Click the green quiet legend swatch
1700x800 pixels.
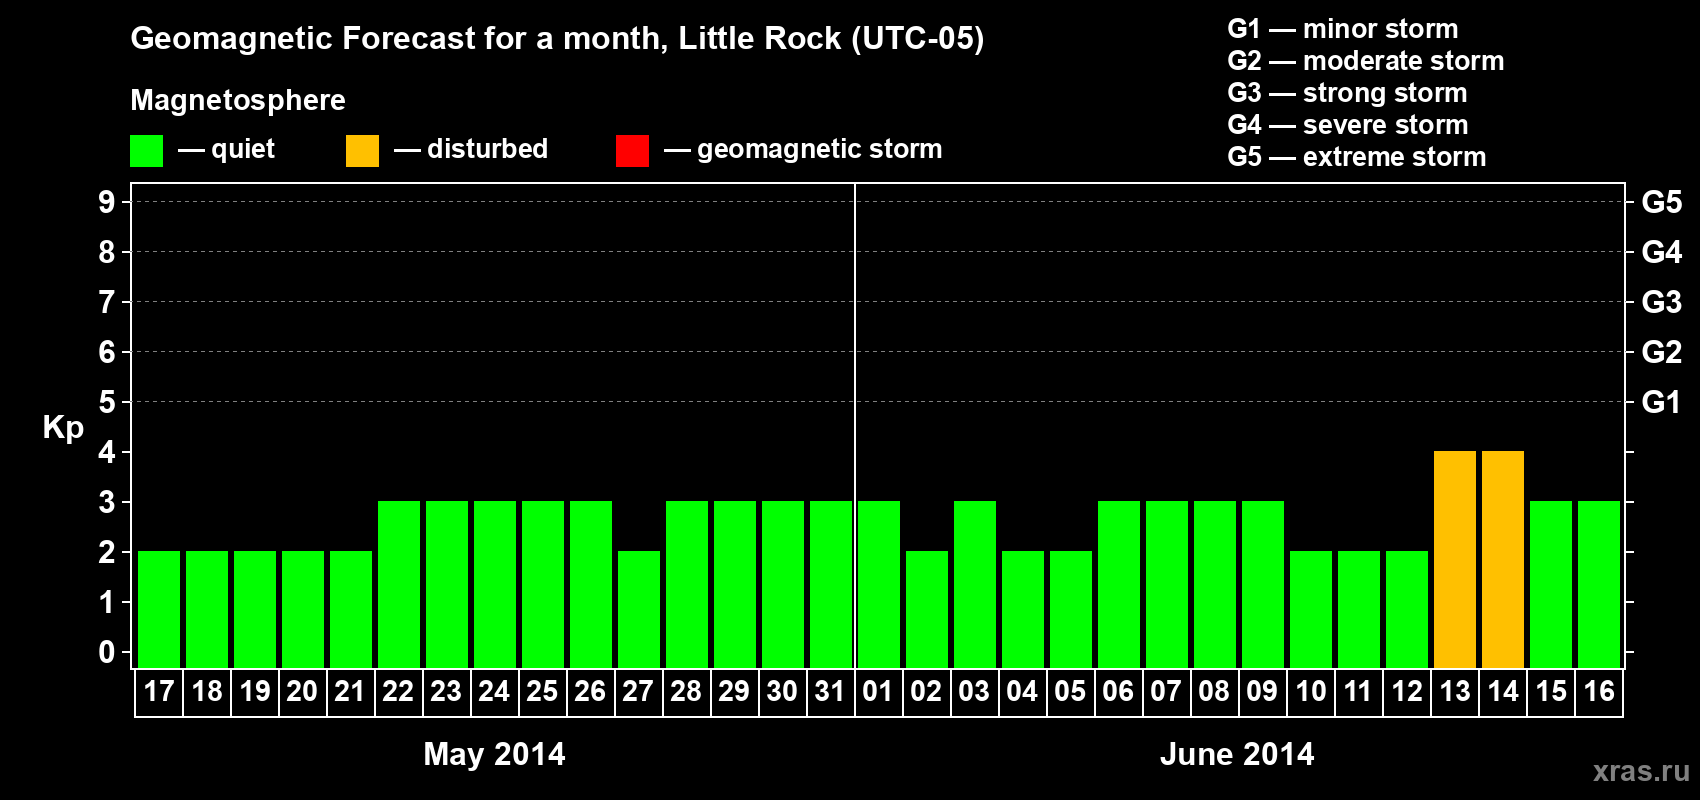click(x=146, y=151)
